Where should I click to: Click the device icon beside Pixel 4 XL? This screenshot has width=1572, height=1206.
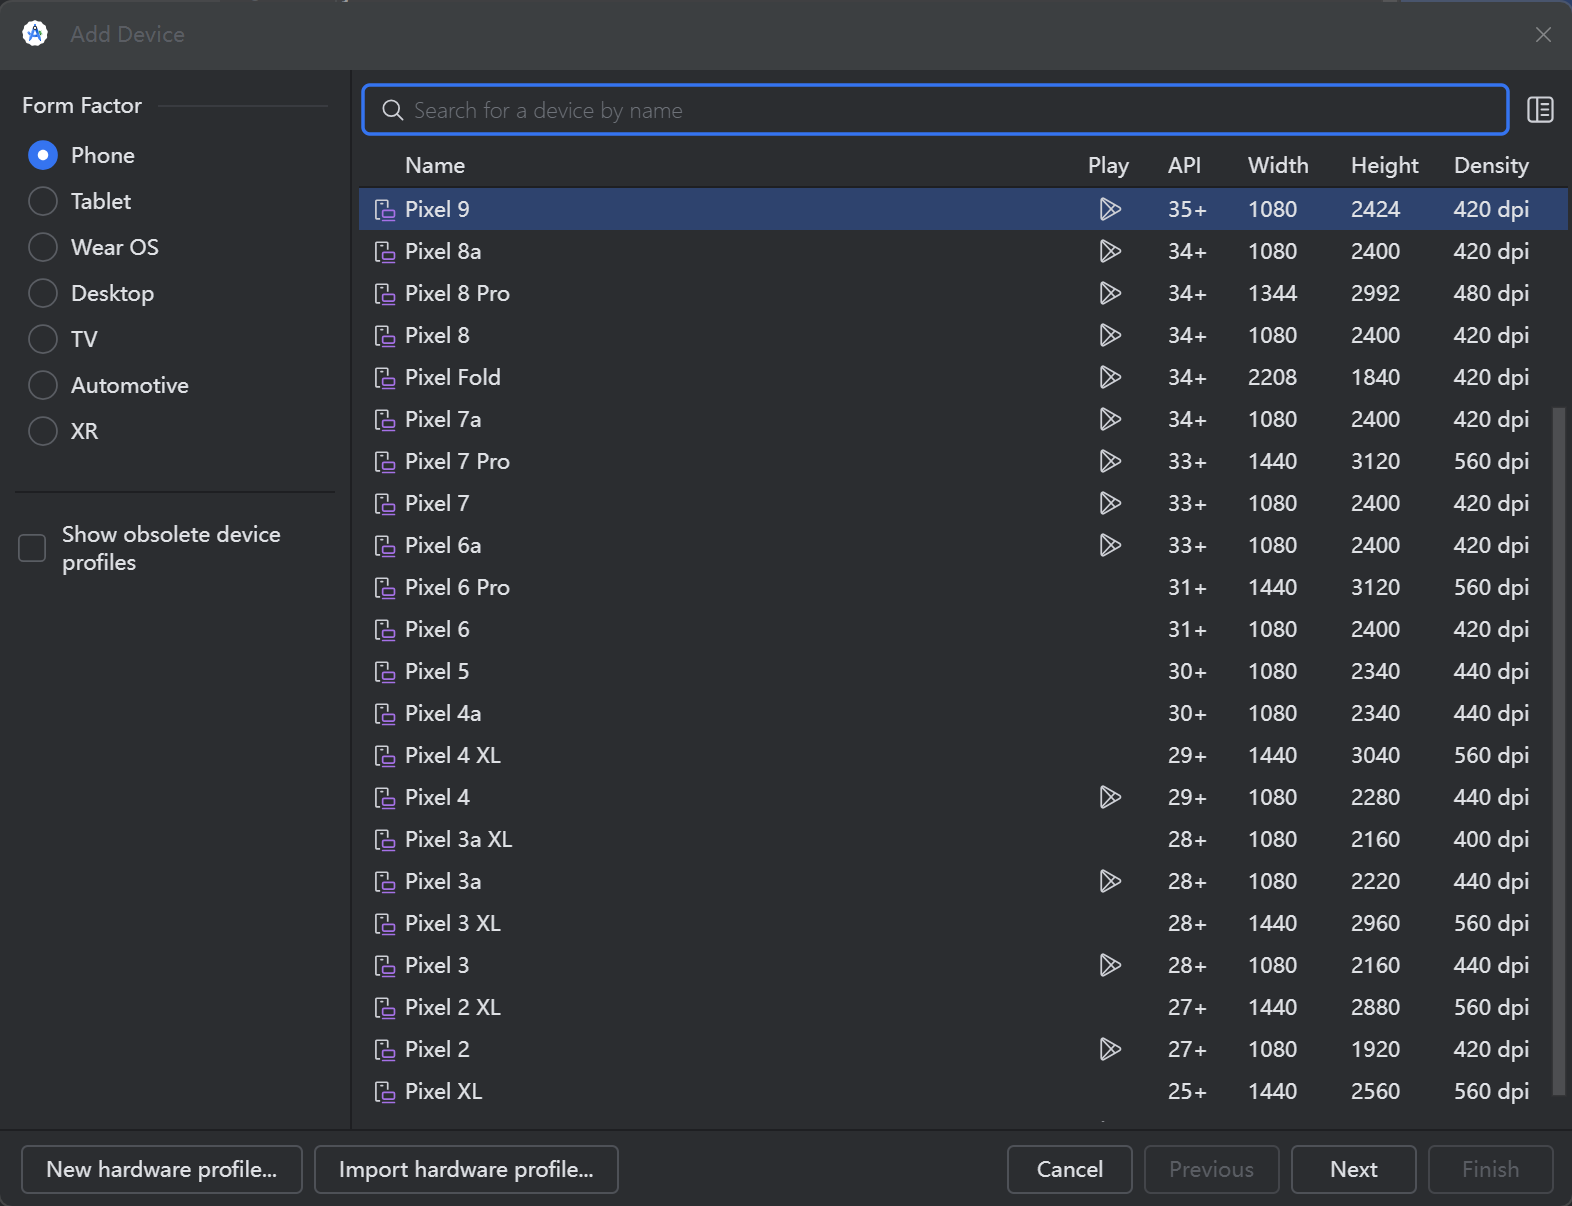[x=385, y=755]
